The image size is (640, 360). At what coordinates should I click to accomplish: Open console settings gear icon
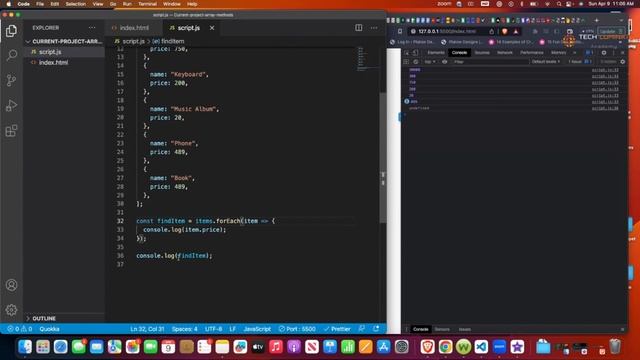point(622,62)
